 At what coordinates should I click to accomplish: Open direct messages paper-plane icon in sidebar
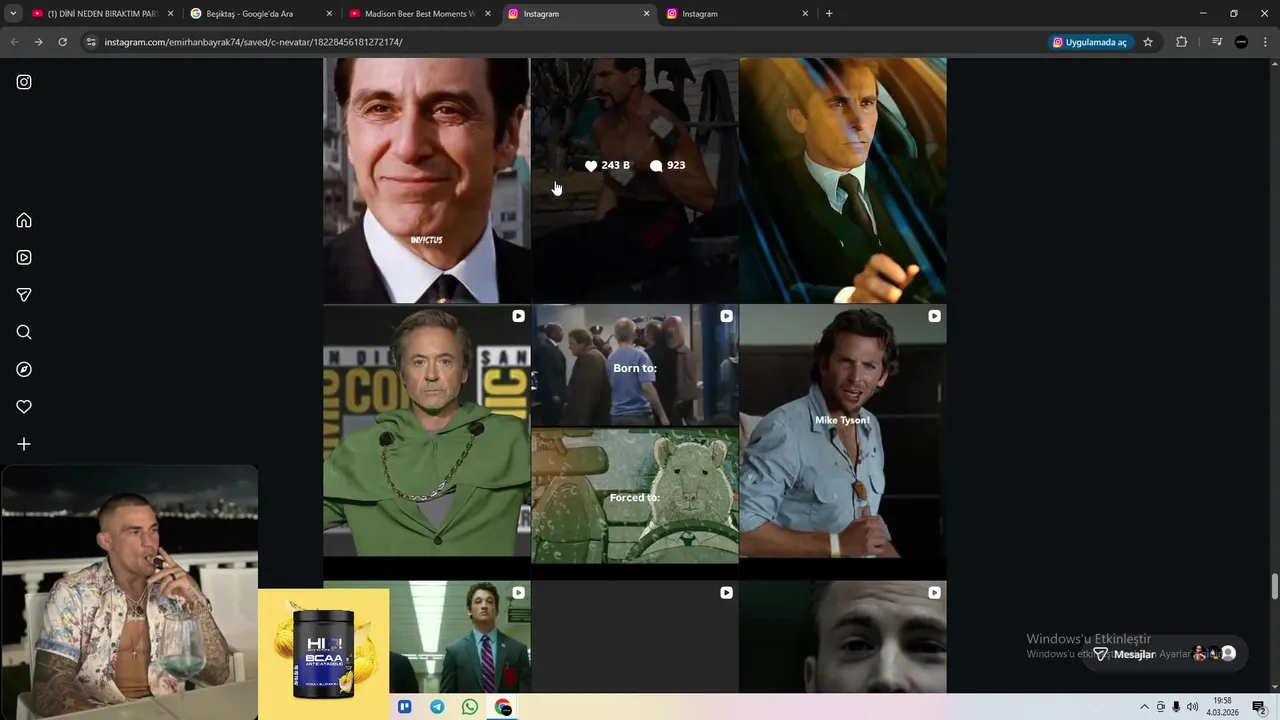click(24, 295)
